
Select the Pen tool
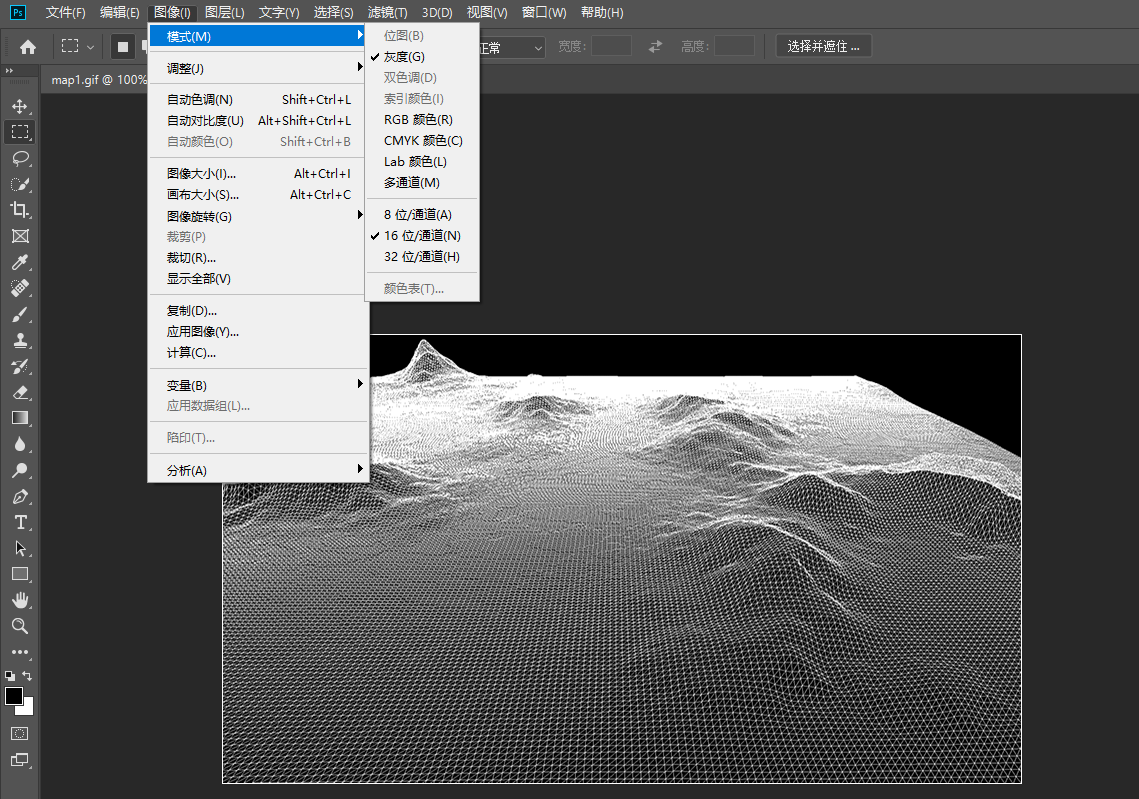pyautogui.click(x=20, y=497)
